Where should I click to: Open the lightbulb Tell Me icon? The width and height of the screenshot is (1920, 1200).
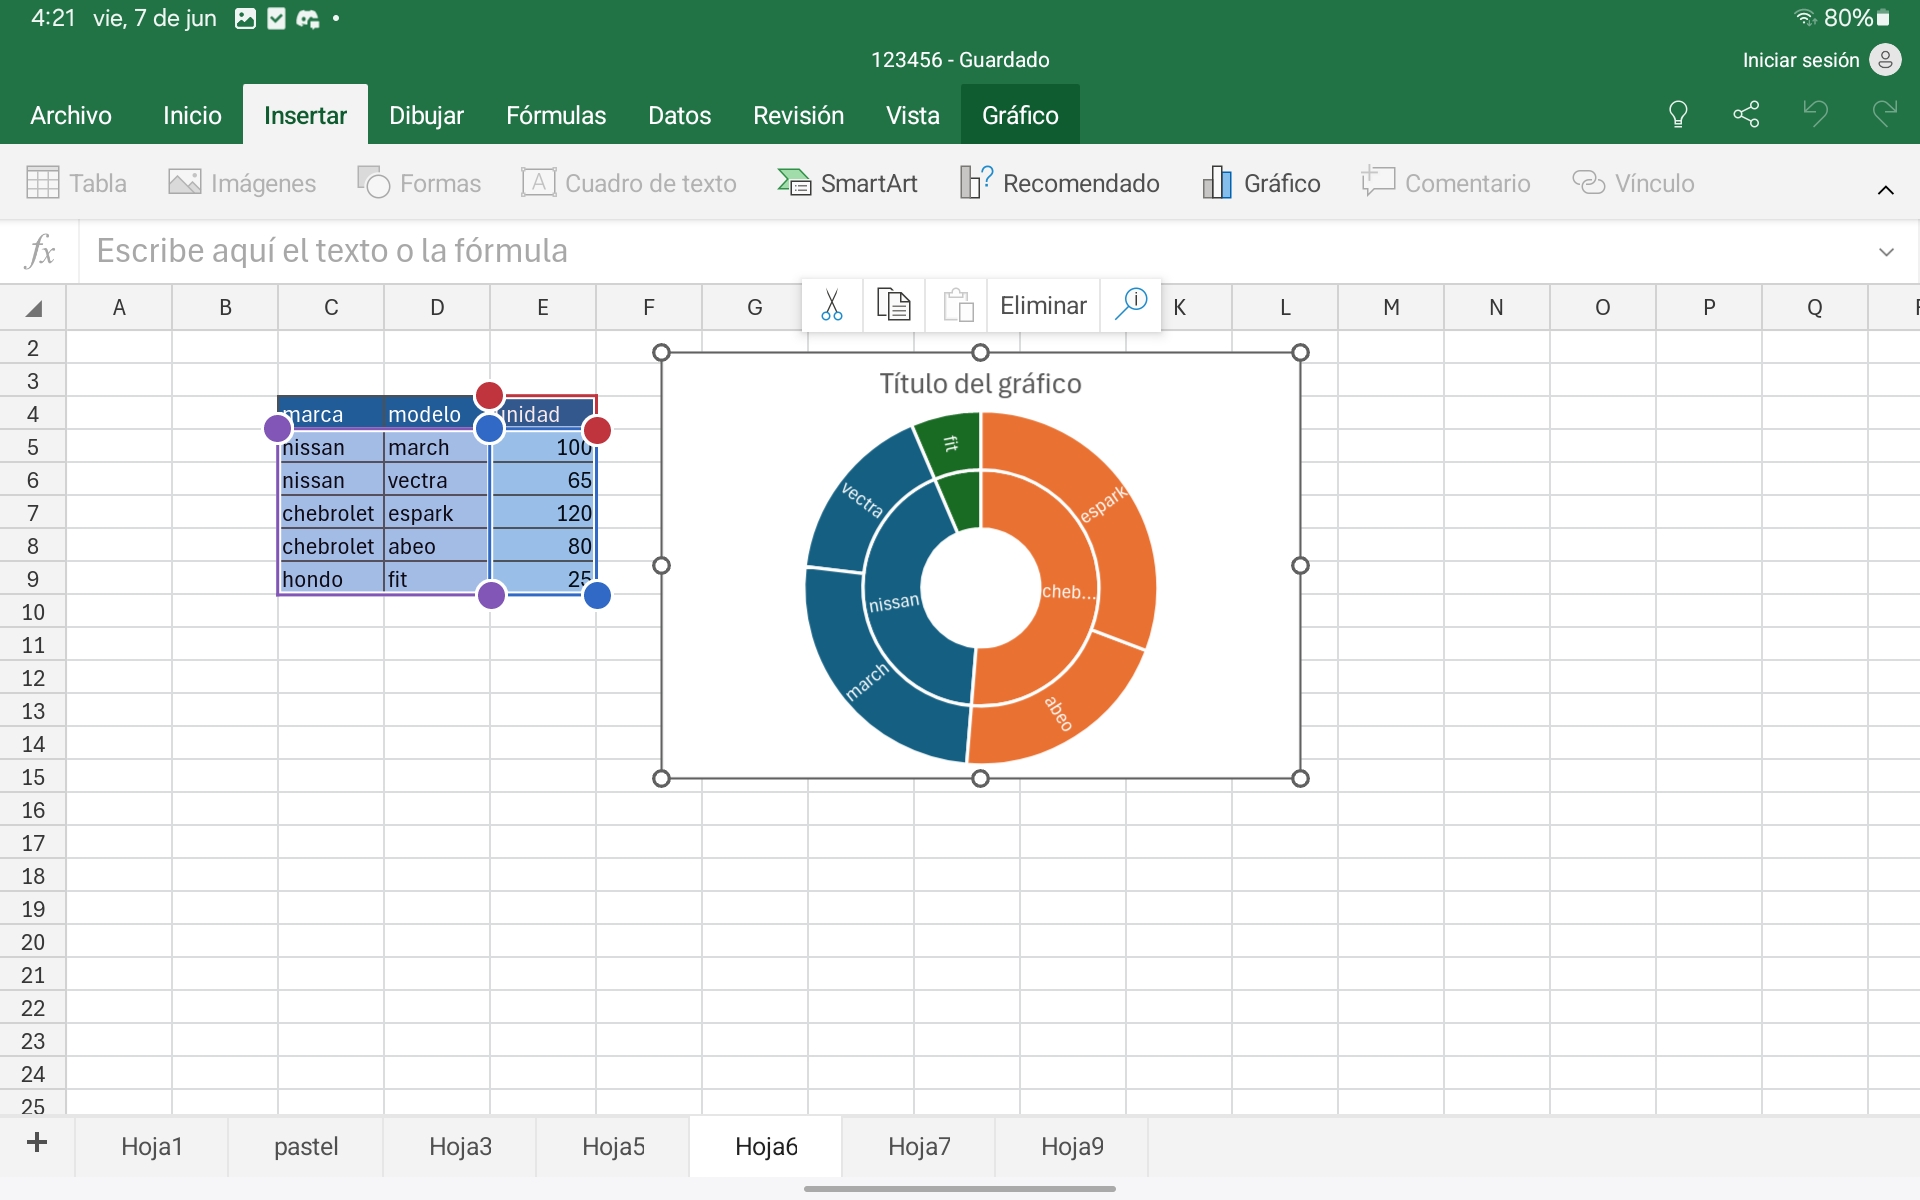1678,114
